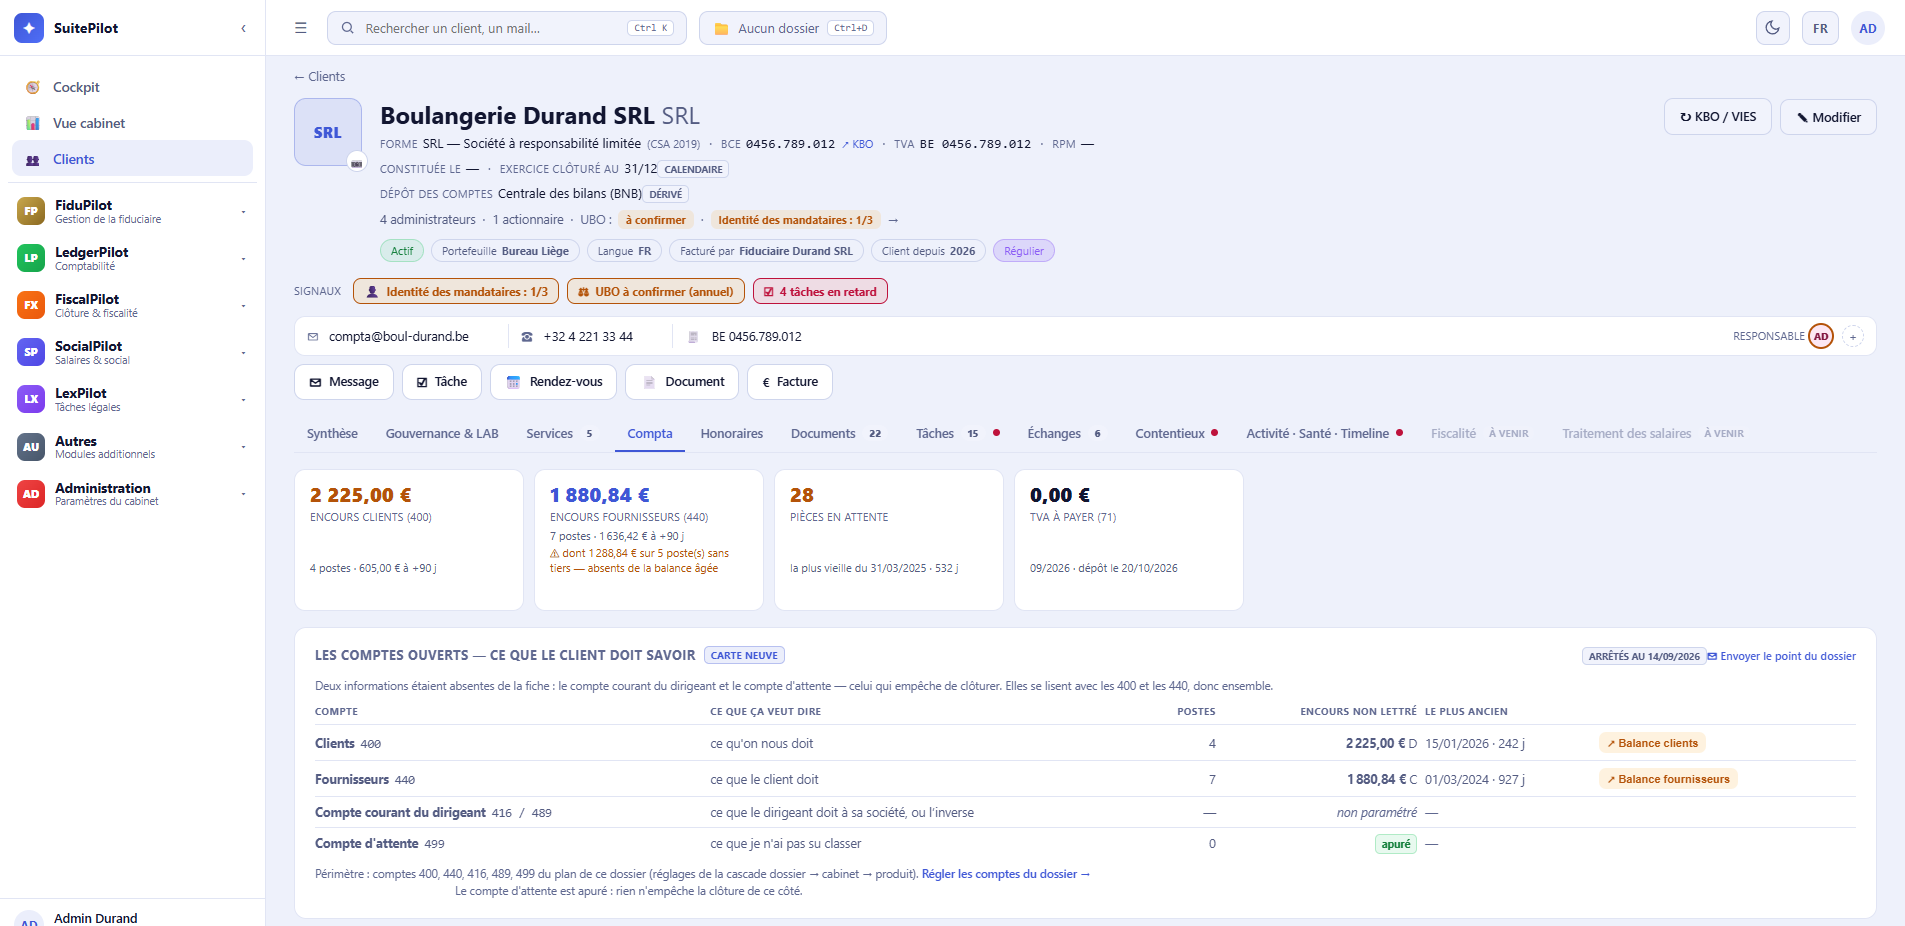Click the LedgerPilot LP module icon
The height and width of the screenshot is (926, 1905).
31,258
